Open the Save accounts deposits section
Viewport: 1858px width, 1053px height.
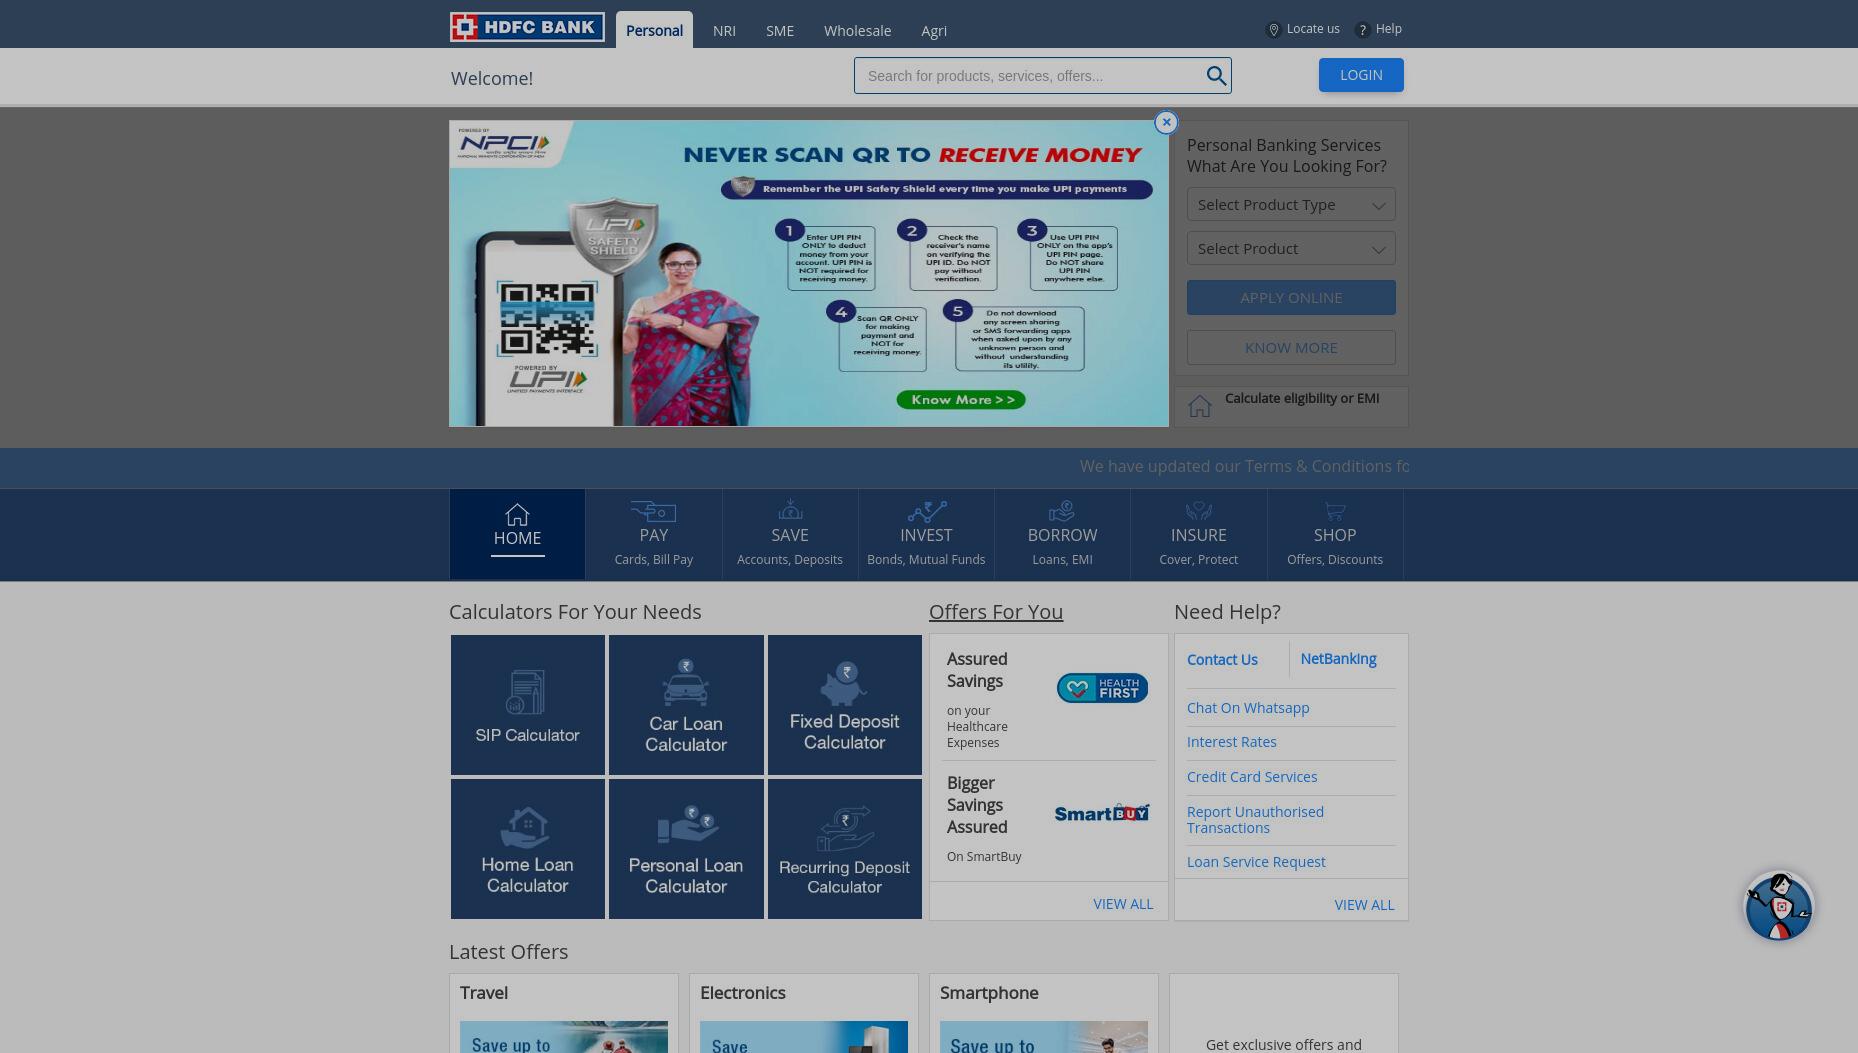[x=790, y=534]
